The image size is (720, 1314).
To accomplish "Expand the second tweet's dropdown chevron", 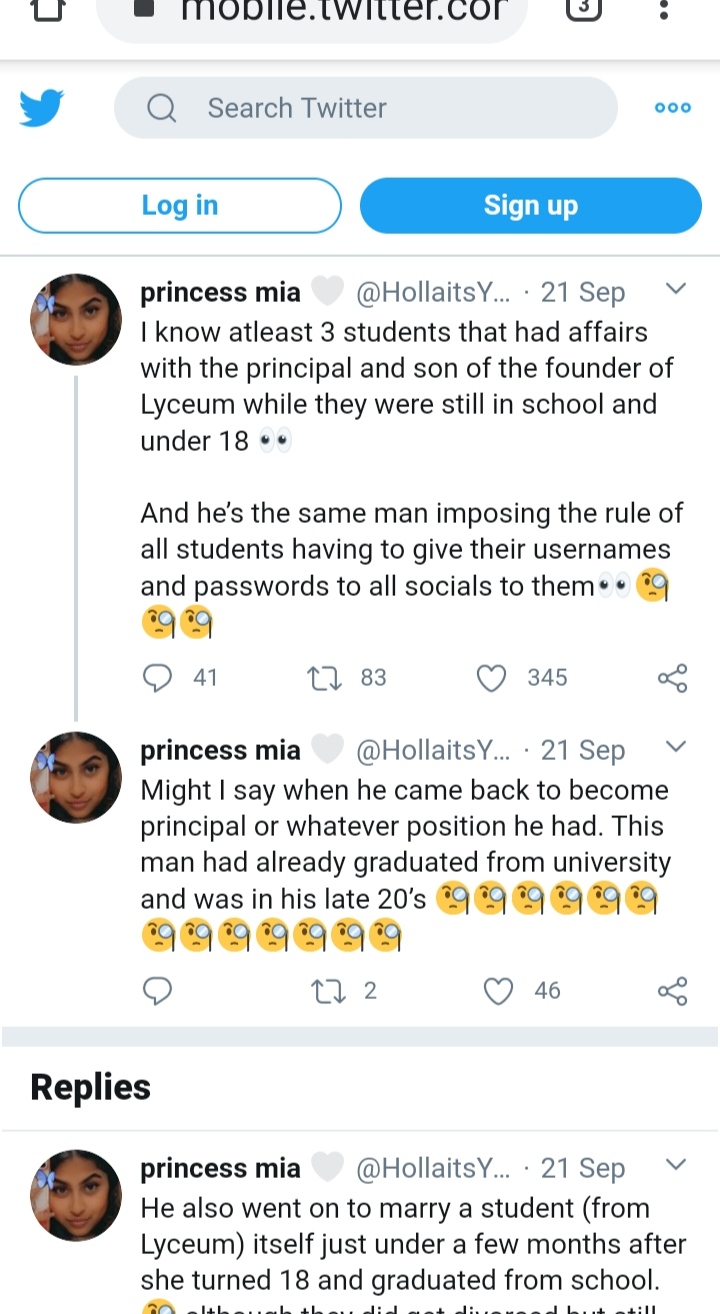I will (676, 748).
